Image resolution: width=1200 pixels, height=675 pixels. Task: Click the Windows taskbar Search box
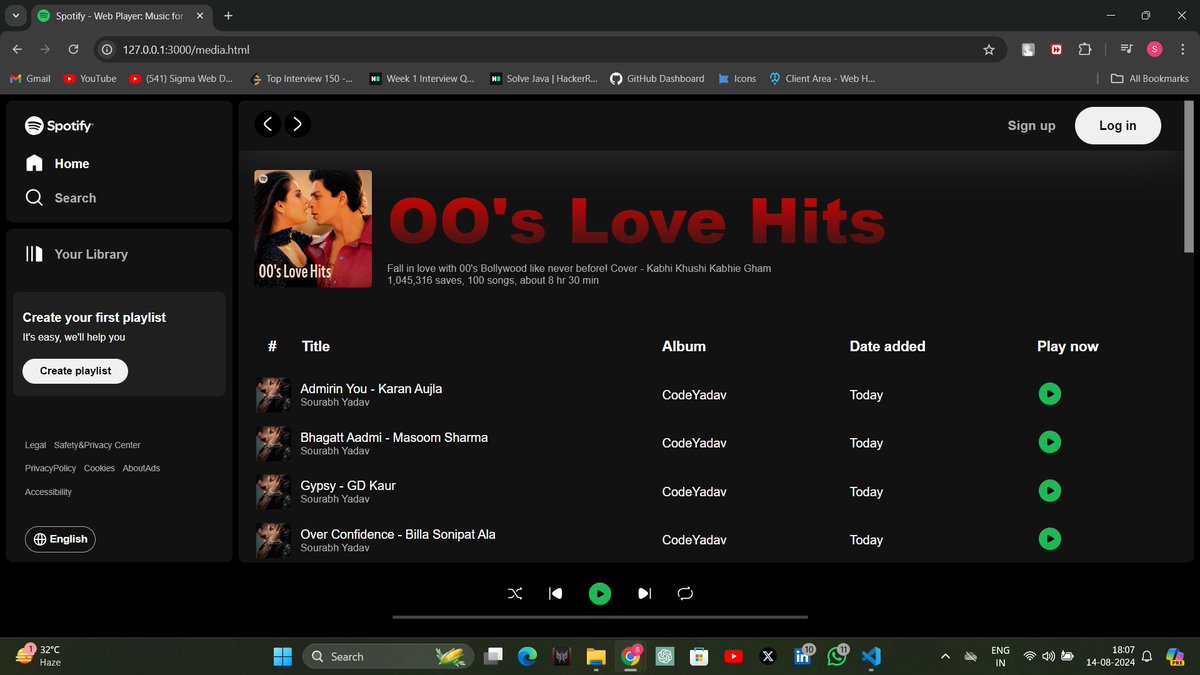387,656
